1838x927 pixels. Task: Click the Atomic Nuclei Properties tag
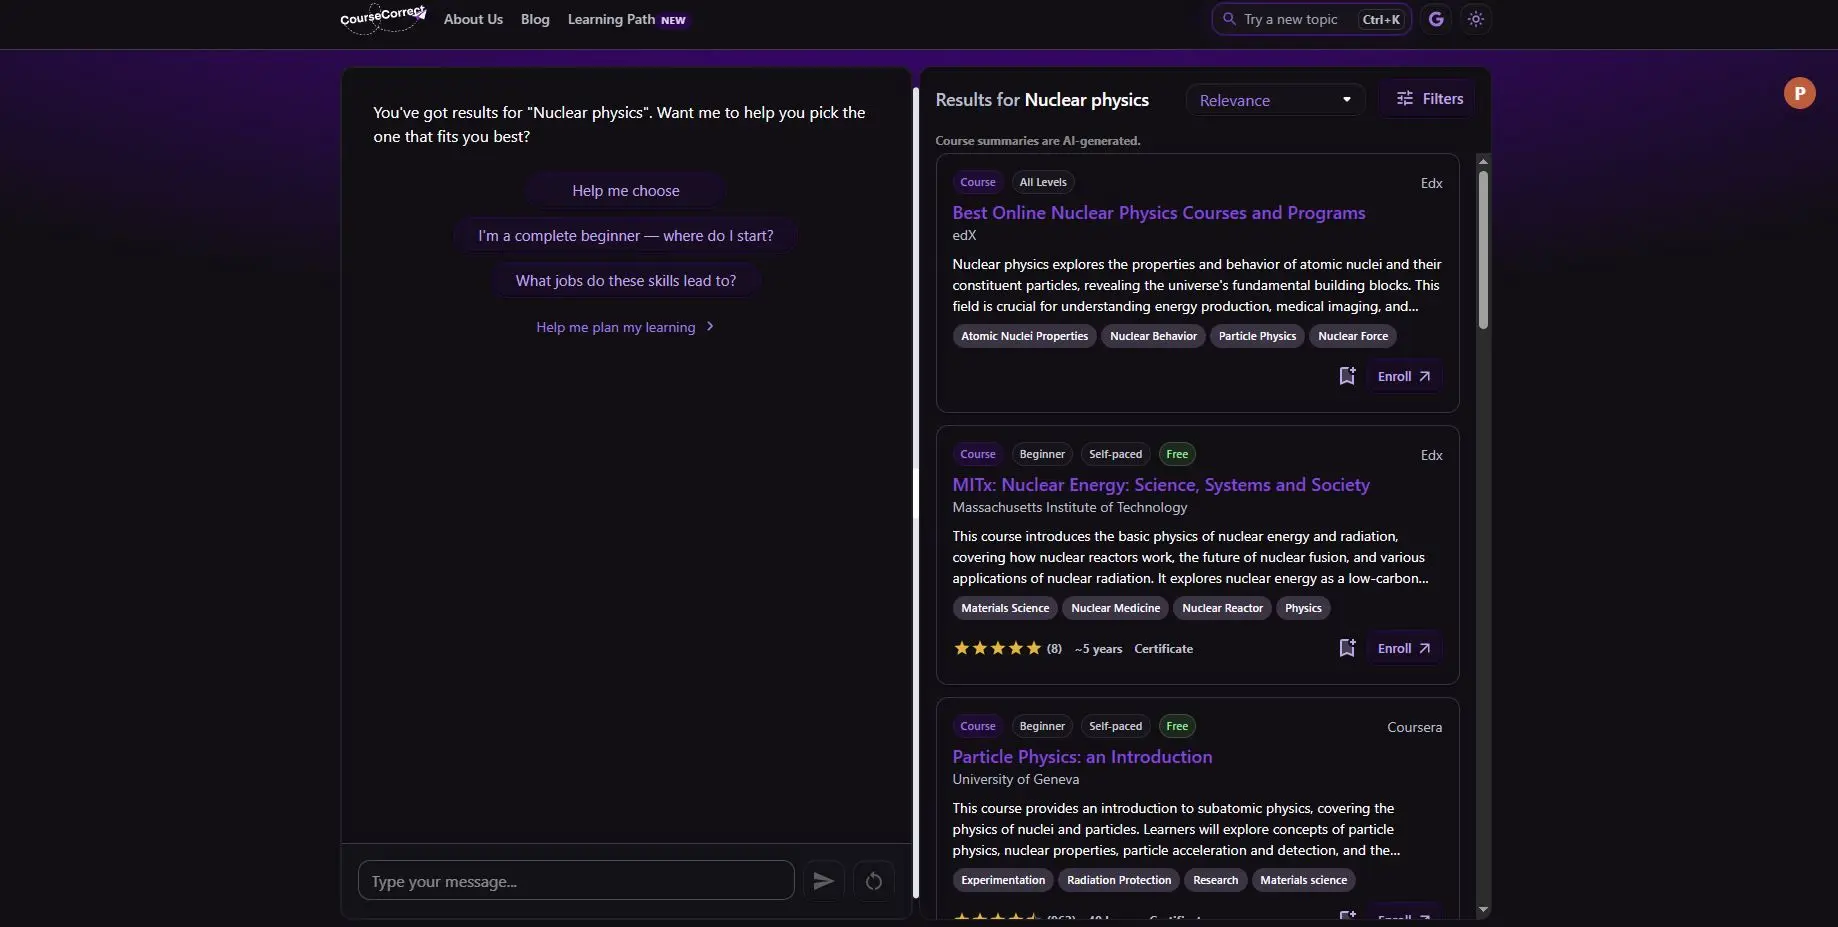coord(1024,336)
